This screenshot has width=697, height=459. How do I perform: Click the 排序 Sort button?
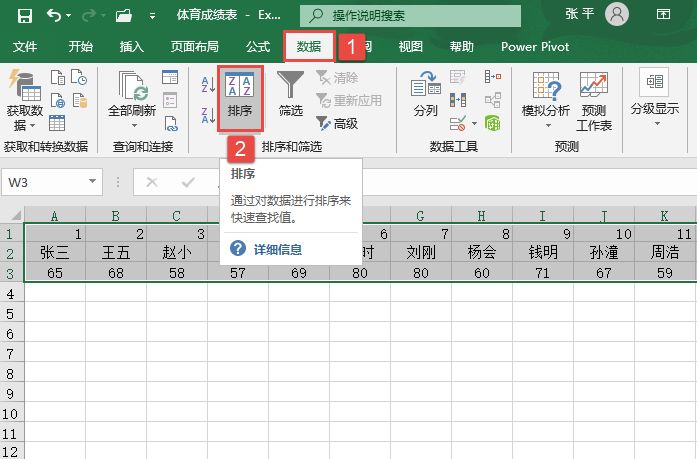(x=240, y=98)
